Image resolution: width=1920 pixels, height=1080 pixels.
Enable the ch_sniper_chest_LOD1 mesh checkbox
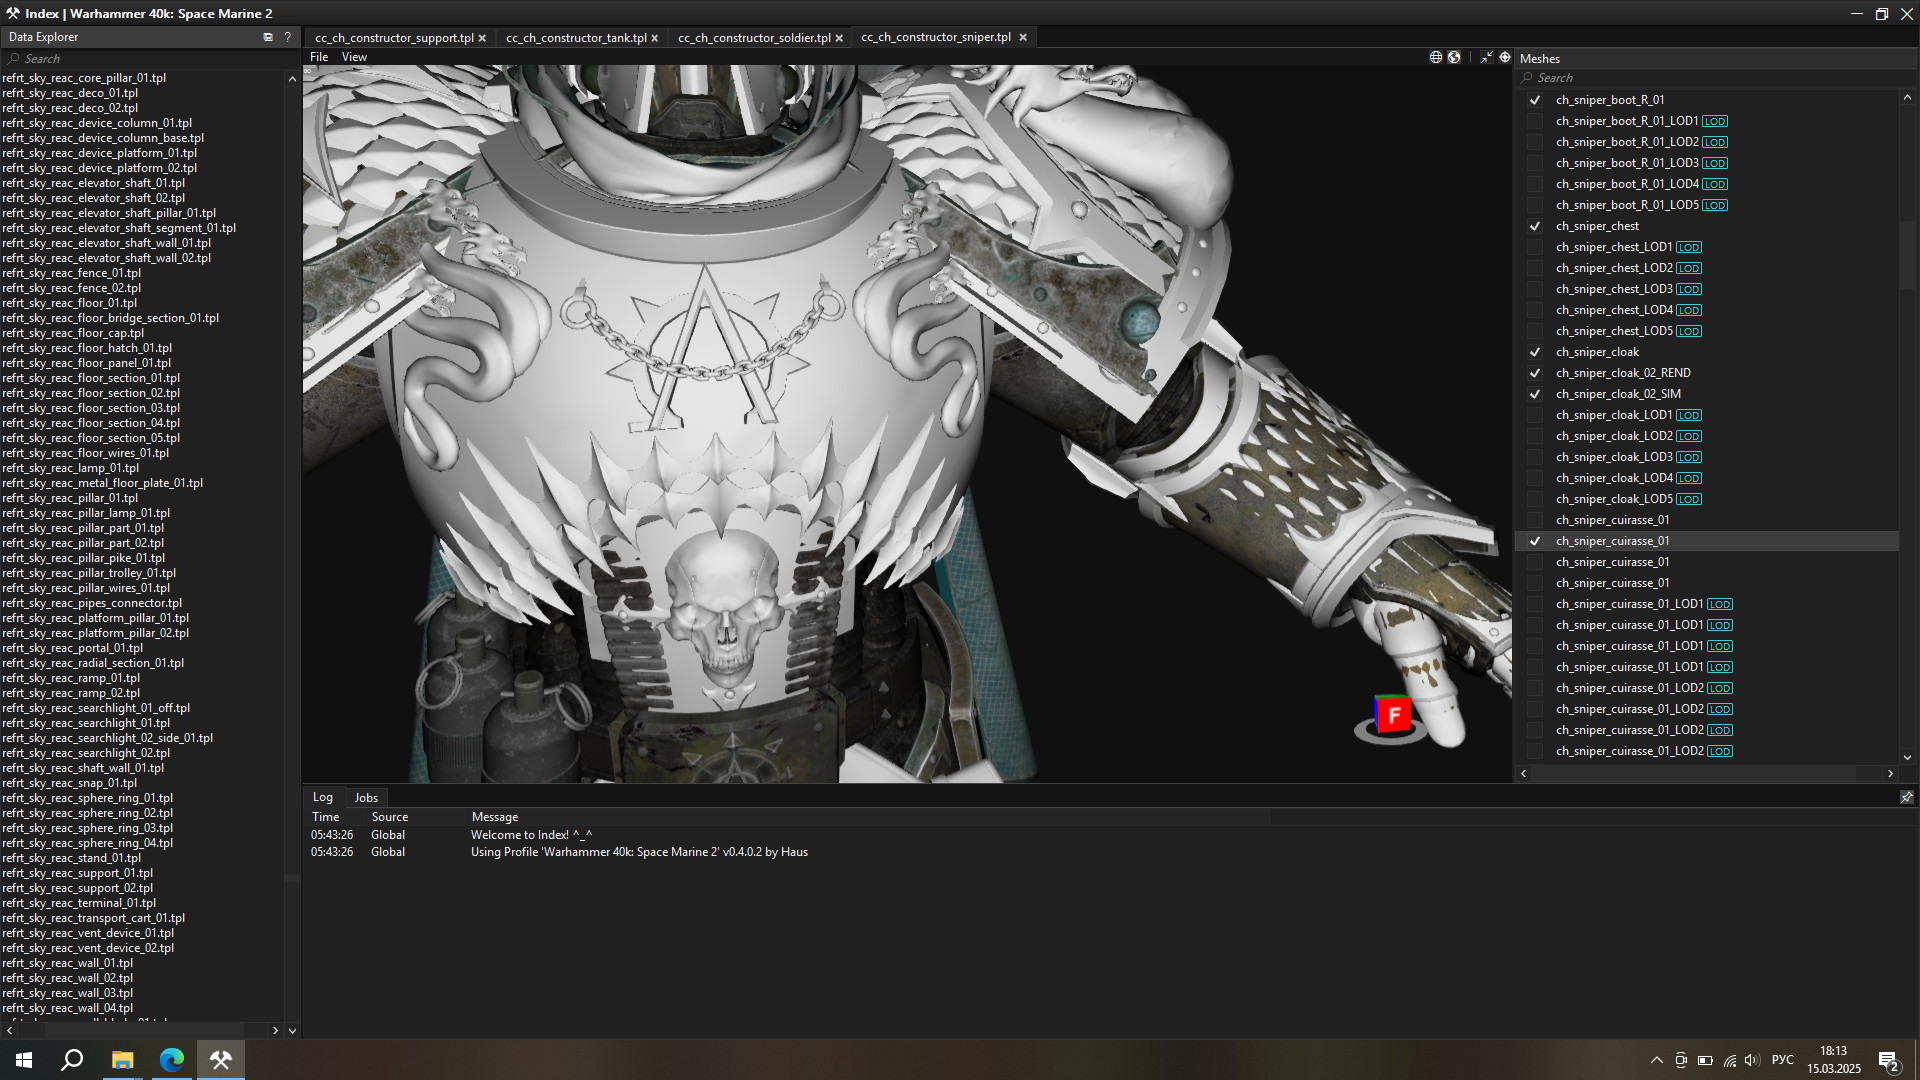pyautogui.click(x=1534, y=247)
